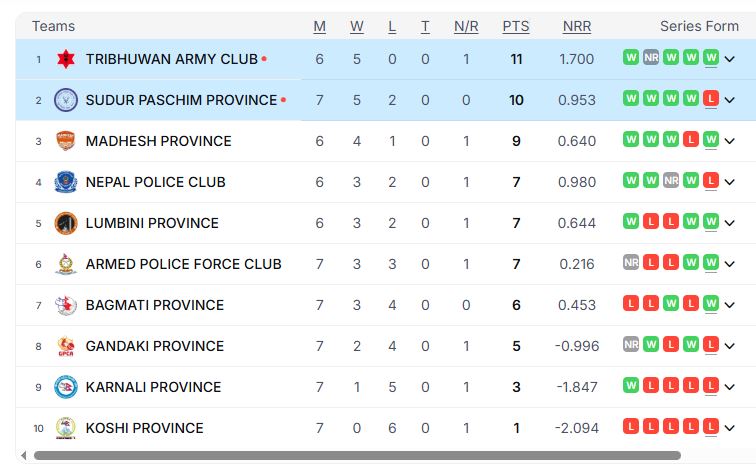This screenshot has width=756, height=475.
Task: Click the Madhesh Province team logo
Action: (x=66, y=141)
